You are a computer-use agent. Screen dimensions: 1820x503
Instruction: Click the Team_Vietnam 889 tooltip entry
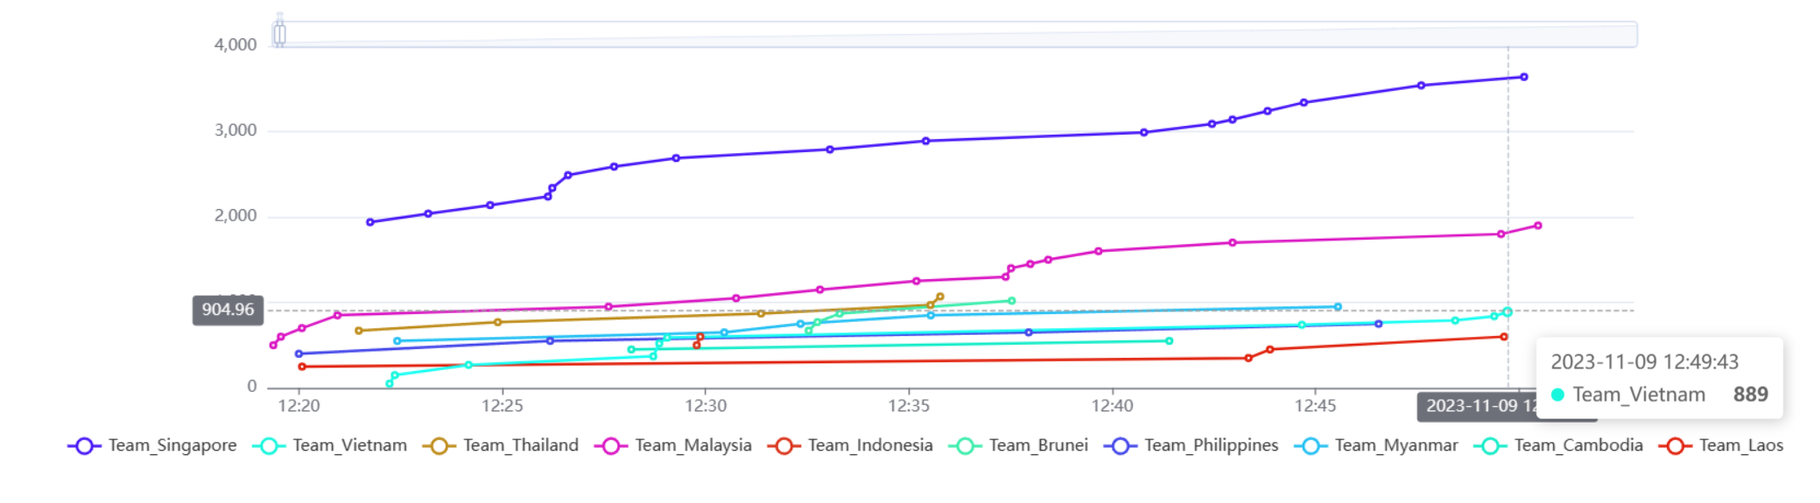pos(1659,395)
